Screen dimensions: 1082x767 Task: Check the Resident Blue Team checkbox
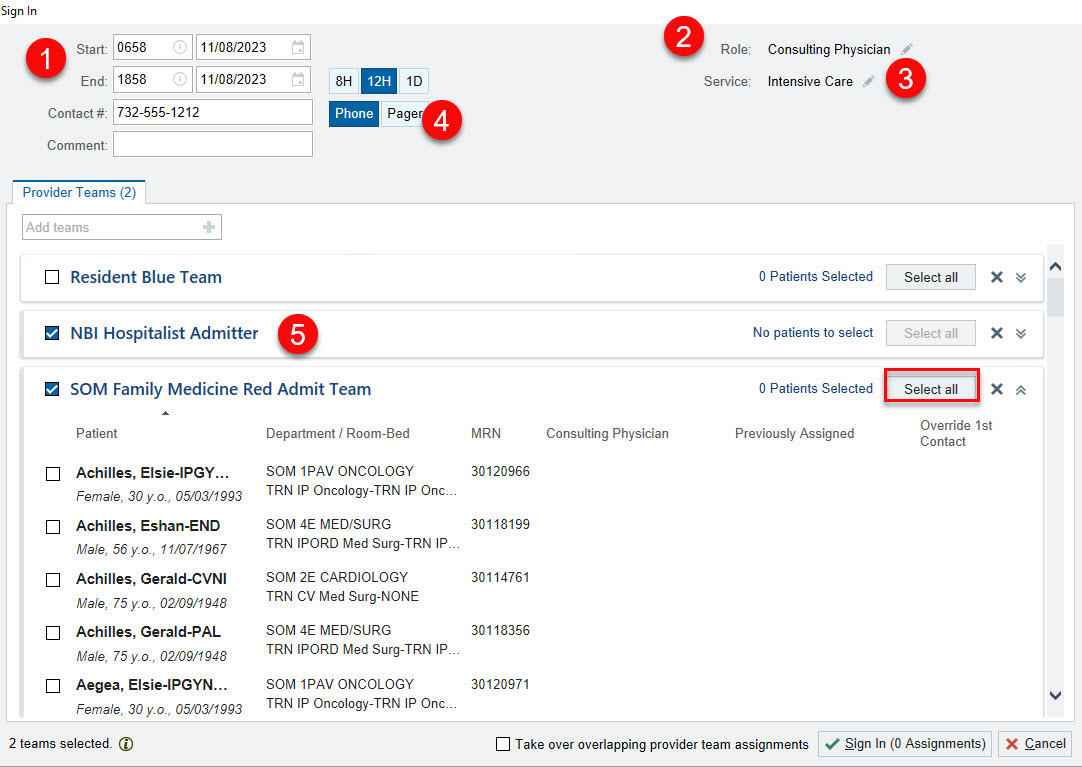click(52, 277)
